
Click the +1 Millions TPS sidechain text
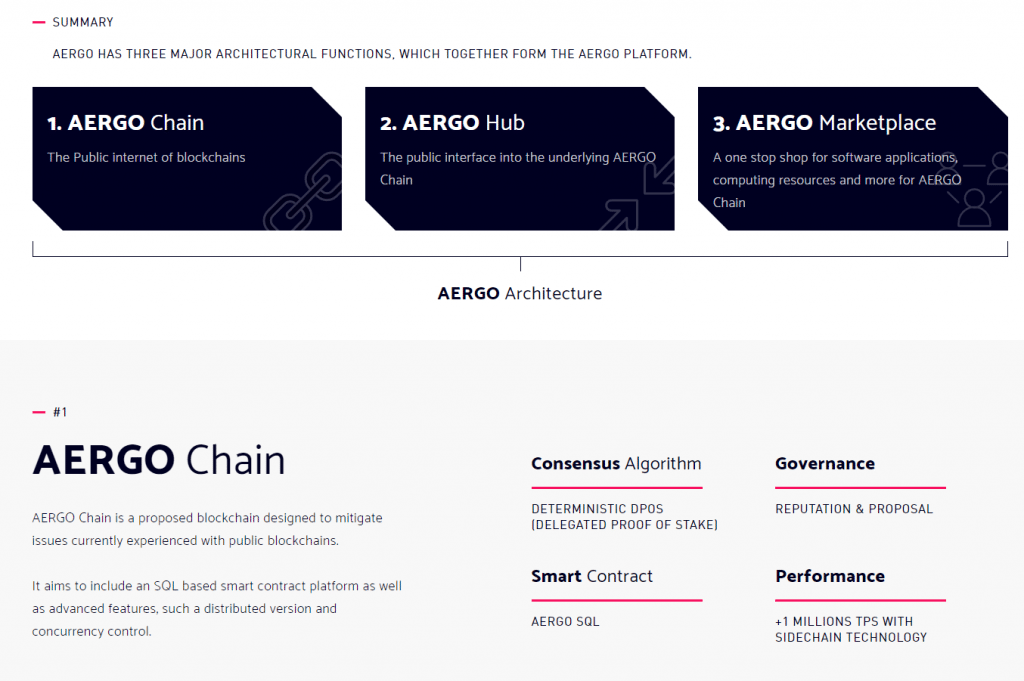851,629
